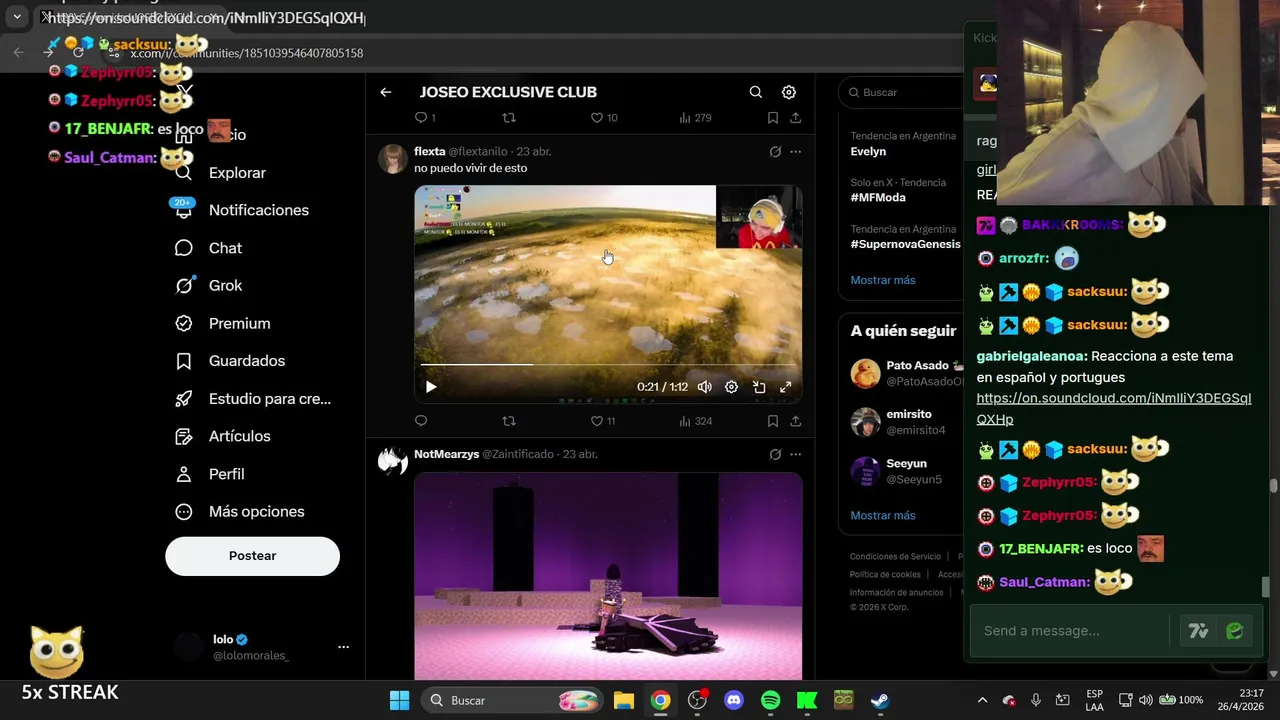
Task: Open Spotify from the taskbar
Action: point(770,700)
